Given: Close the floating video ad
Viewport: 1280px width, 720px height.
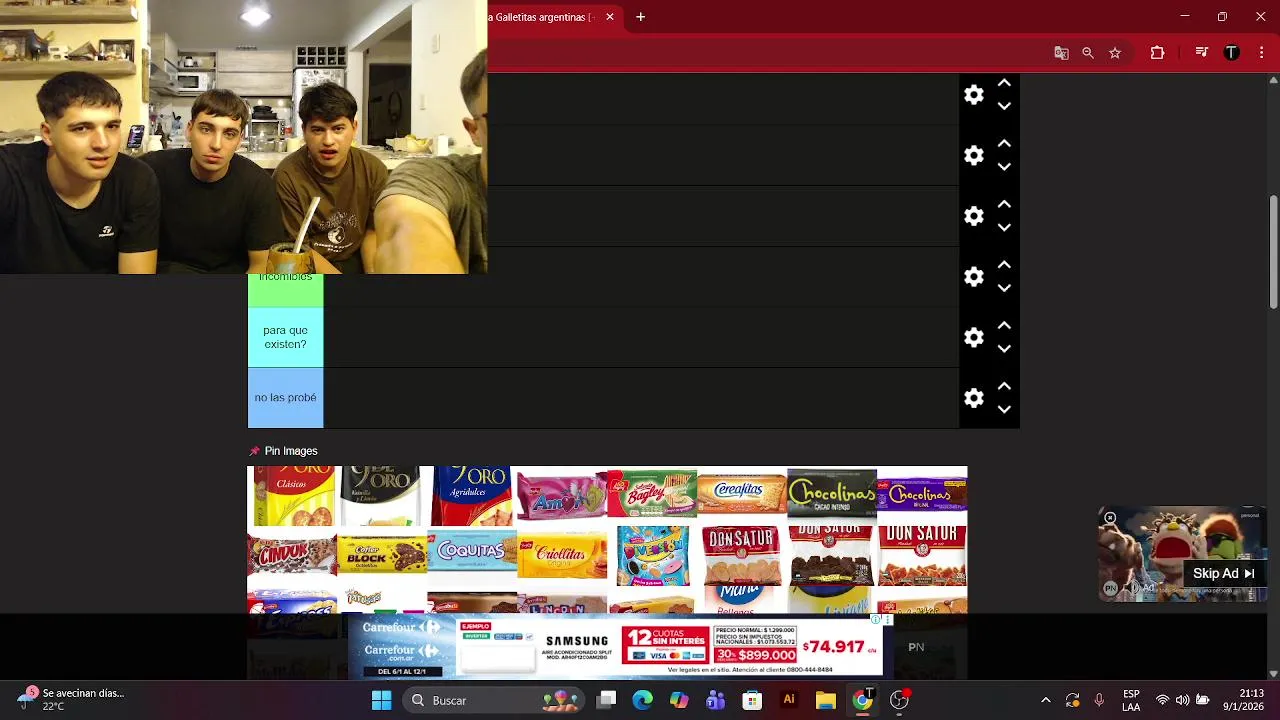Looking at the screenshot, I should [x=1110, y=518].
